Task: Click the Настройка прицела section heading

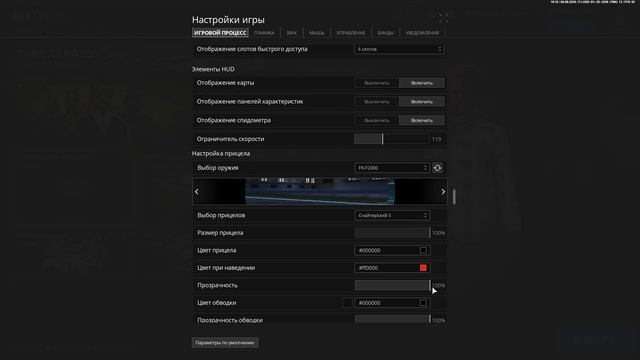Action: click(221, 153)
